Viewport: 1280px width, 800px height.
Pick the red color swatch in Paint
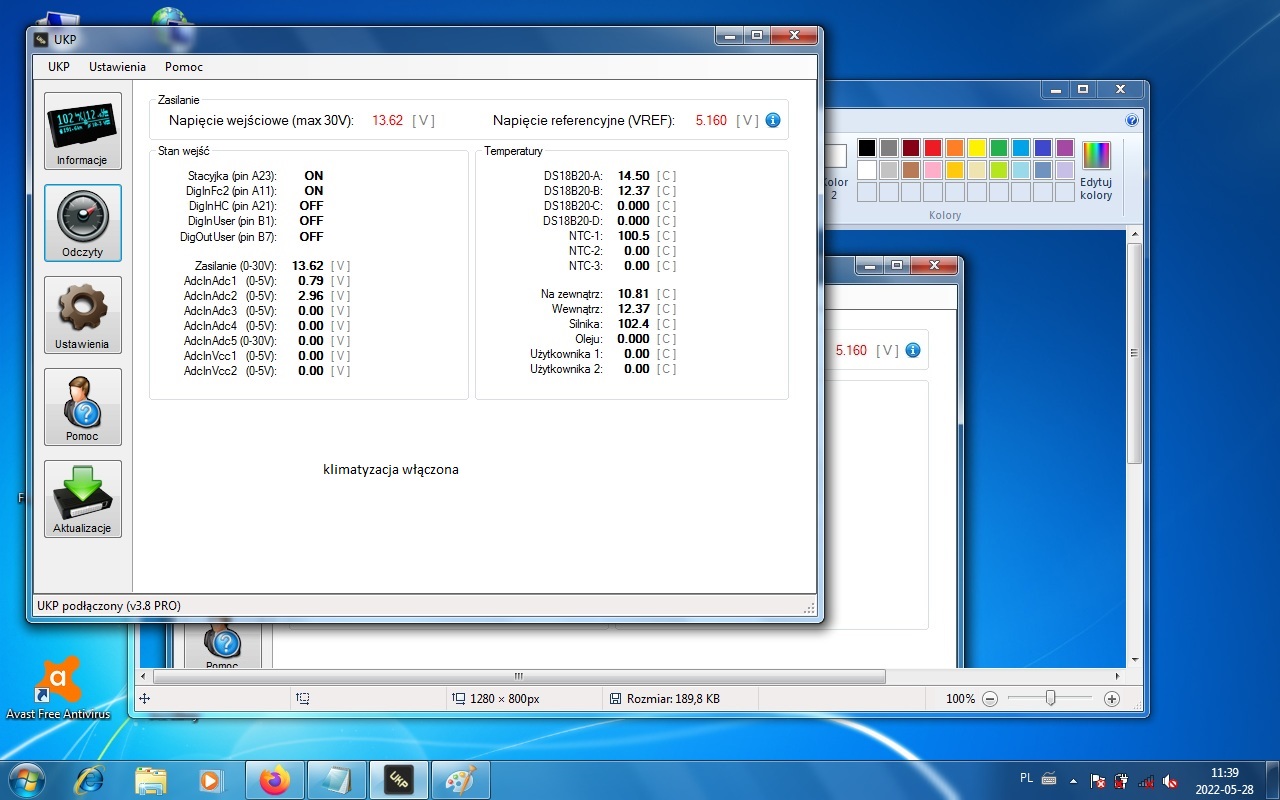tap(933, 148)
